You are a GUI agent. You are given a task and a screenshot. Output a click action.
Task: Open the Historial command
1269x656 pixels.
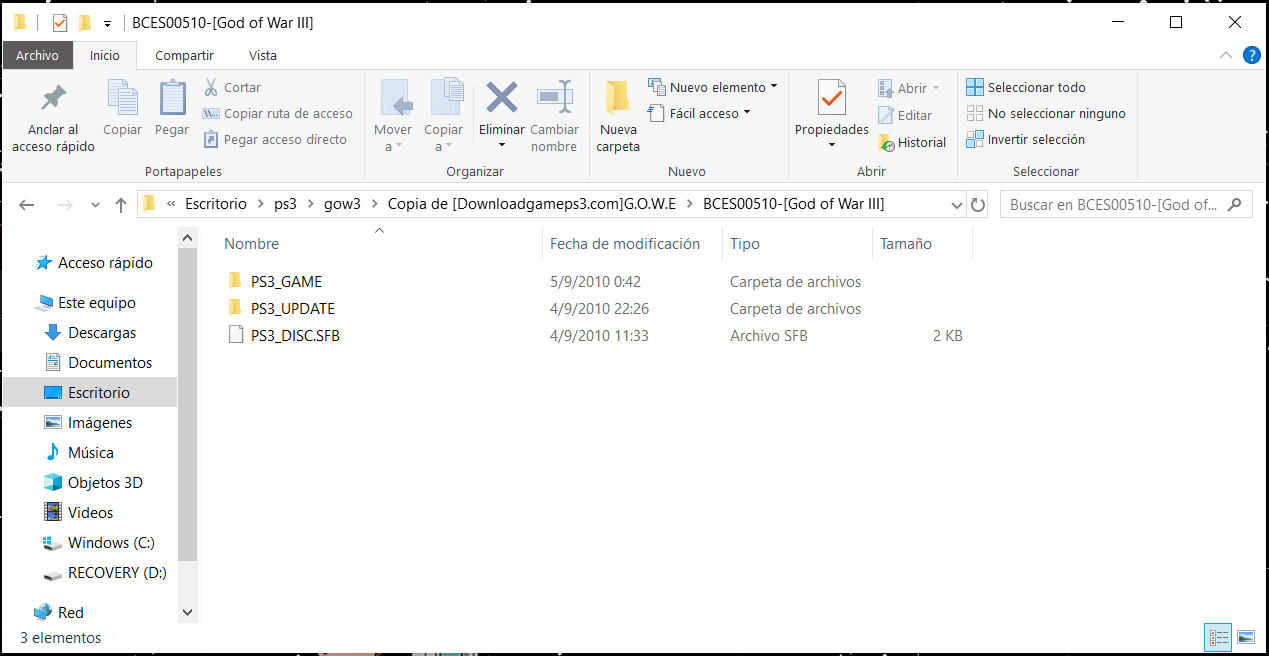coord(912,142)
